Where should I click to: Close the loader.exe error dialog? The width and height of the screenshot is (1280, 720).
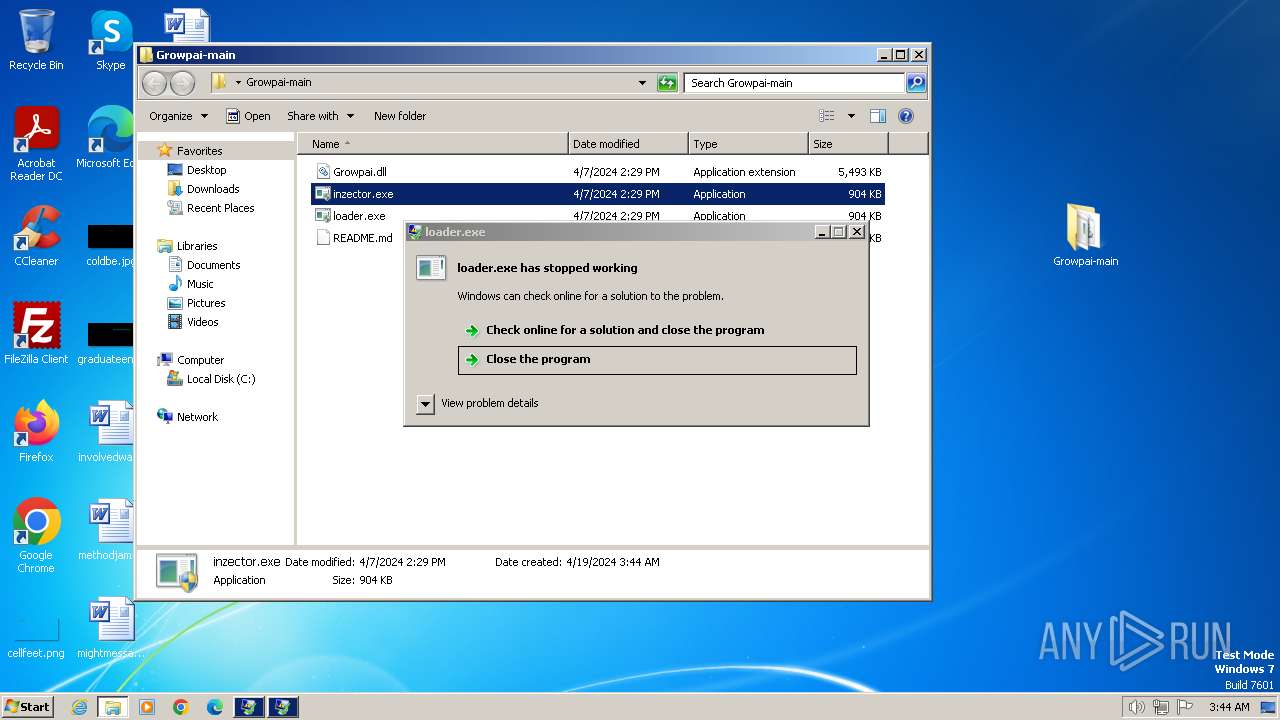(x=857, y=232)
